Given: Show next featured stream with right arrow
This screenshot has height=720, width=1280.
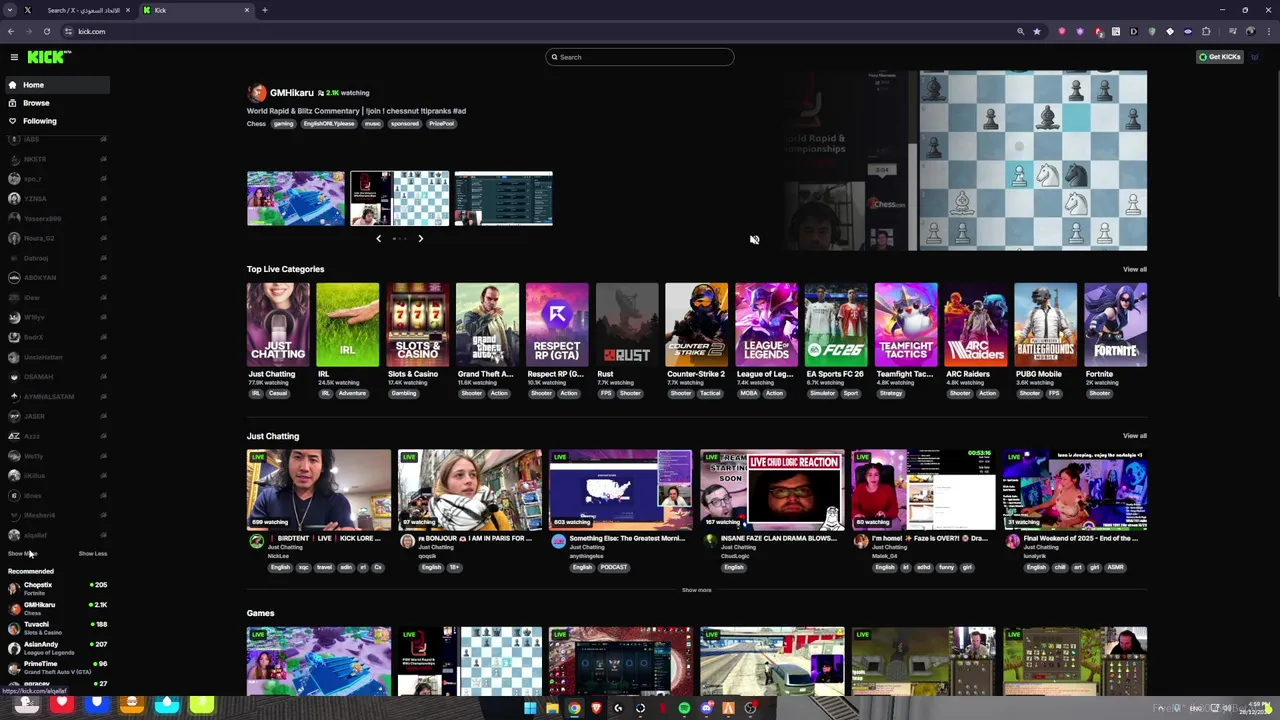Looking at the screenshot, I should point(420,239).
